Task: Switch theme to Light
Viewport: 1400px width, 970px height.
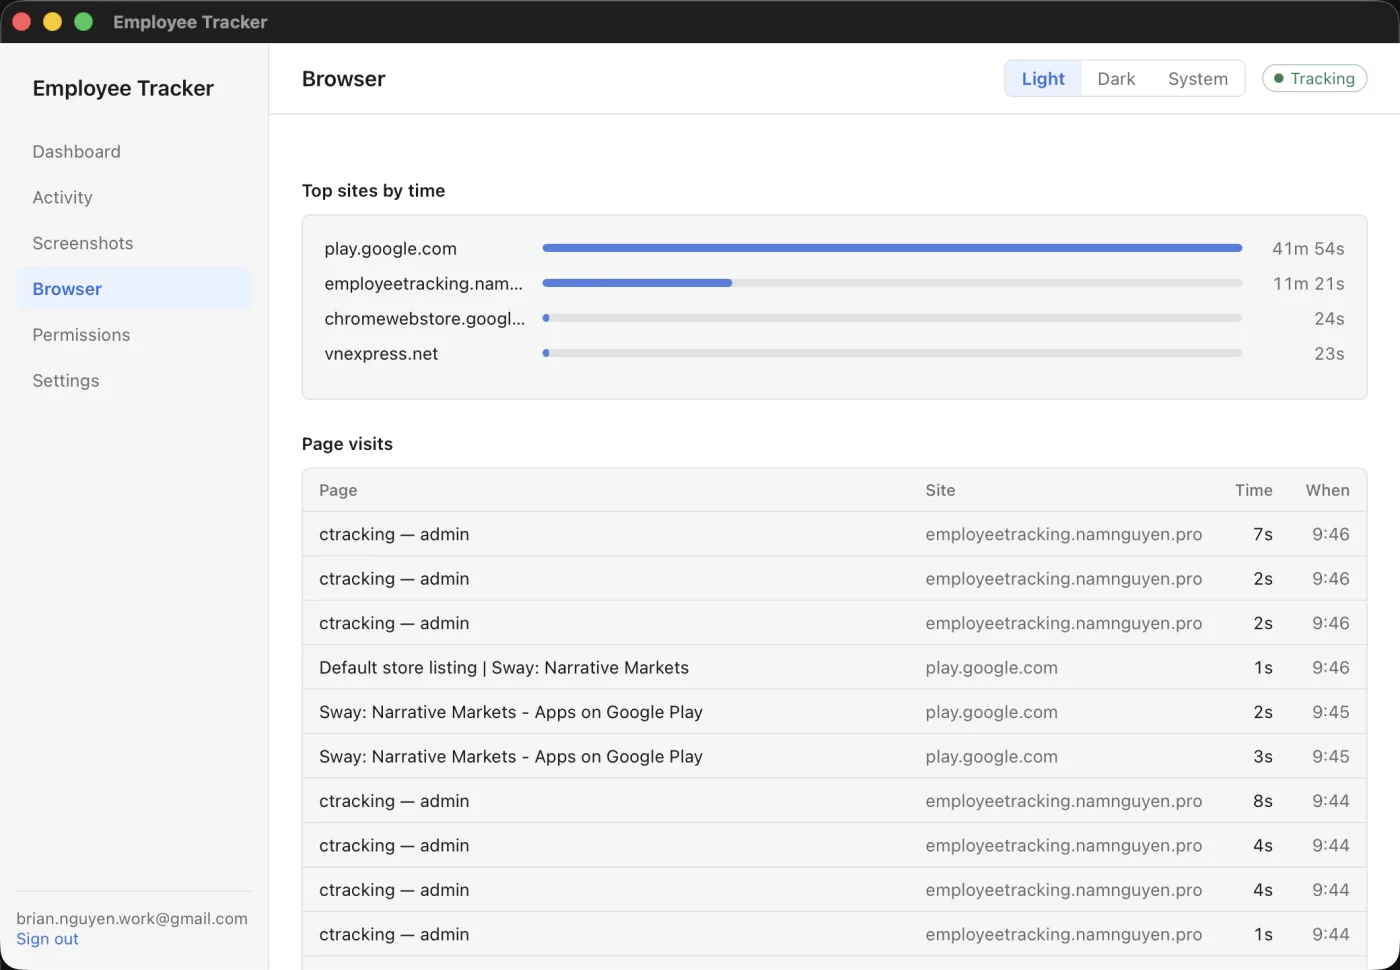Action: click(x=1043, y=79)
